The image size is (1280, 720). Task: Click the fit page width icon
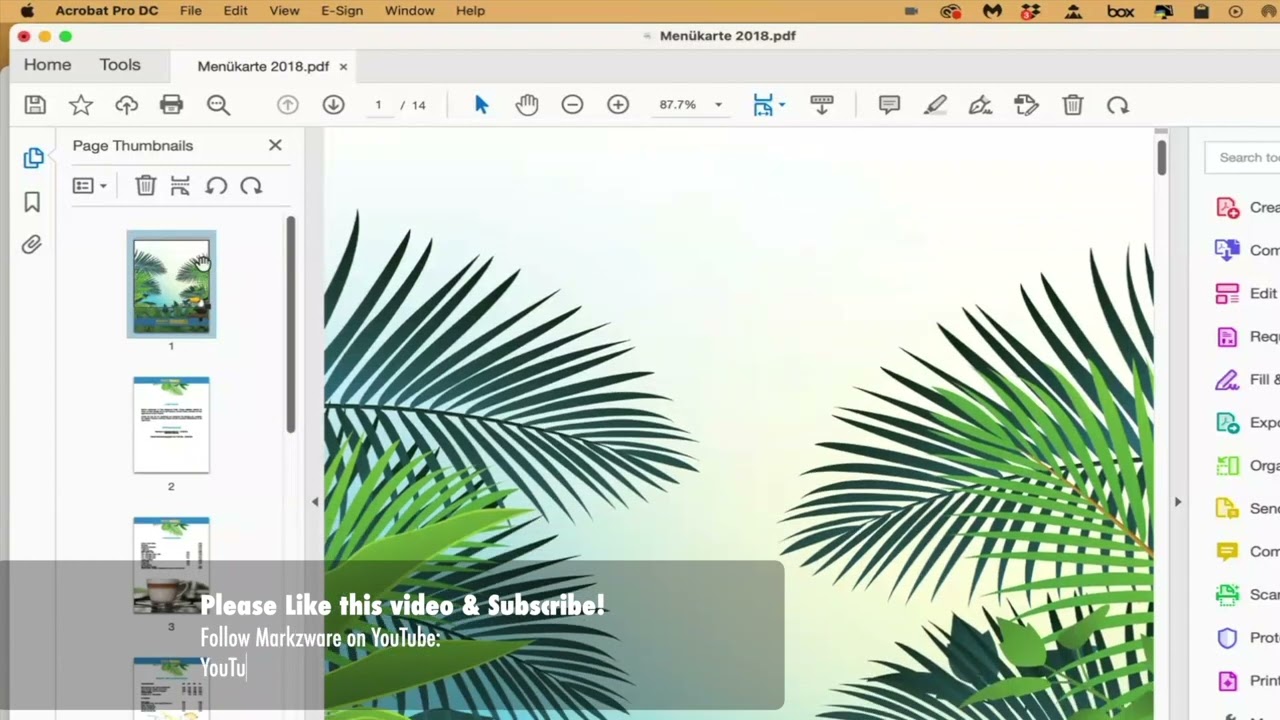pos(763,105)
